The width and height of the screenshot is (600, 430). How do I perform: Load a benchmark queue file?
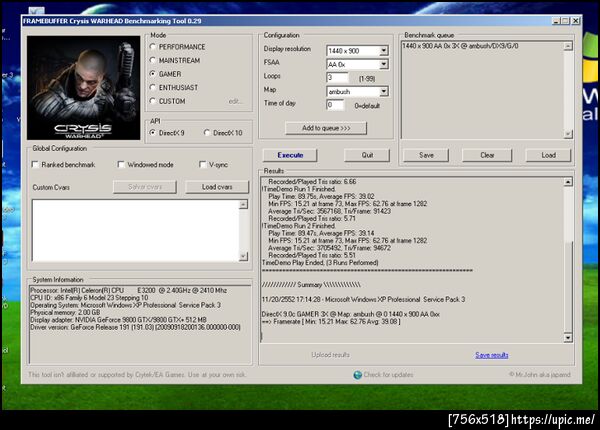click(x=548, y=155)
